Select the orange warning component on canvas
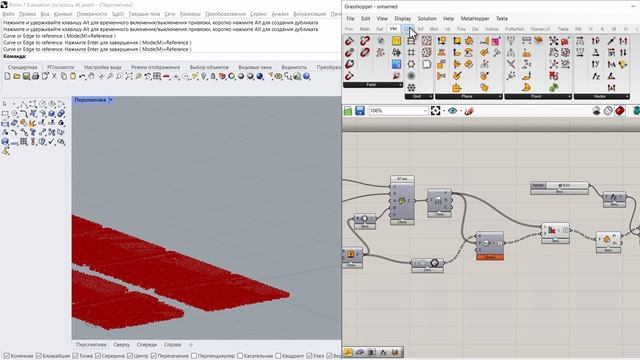Image resolution: width=640 pixels, height=360 pixels. [x=490, y=245]
